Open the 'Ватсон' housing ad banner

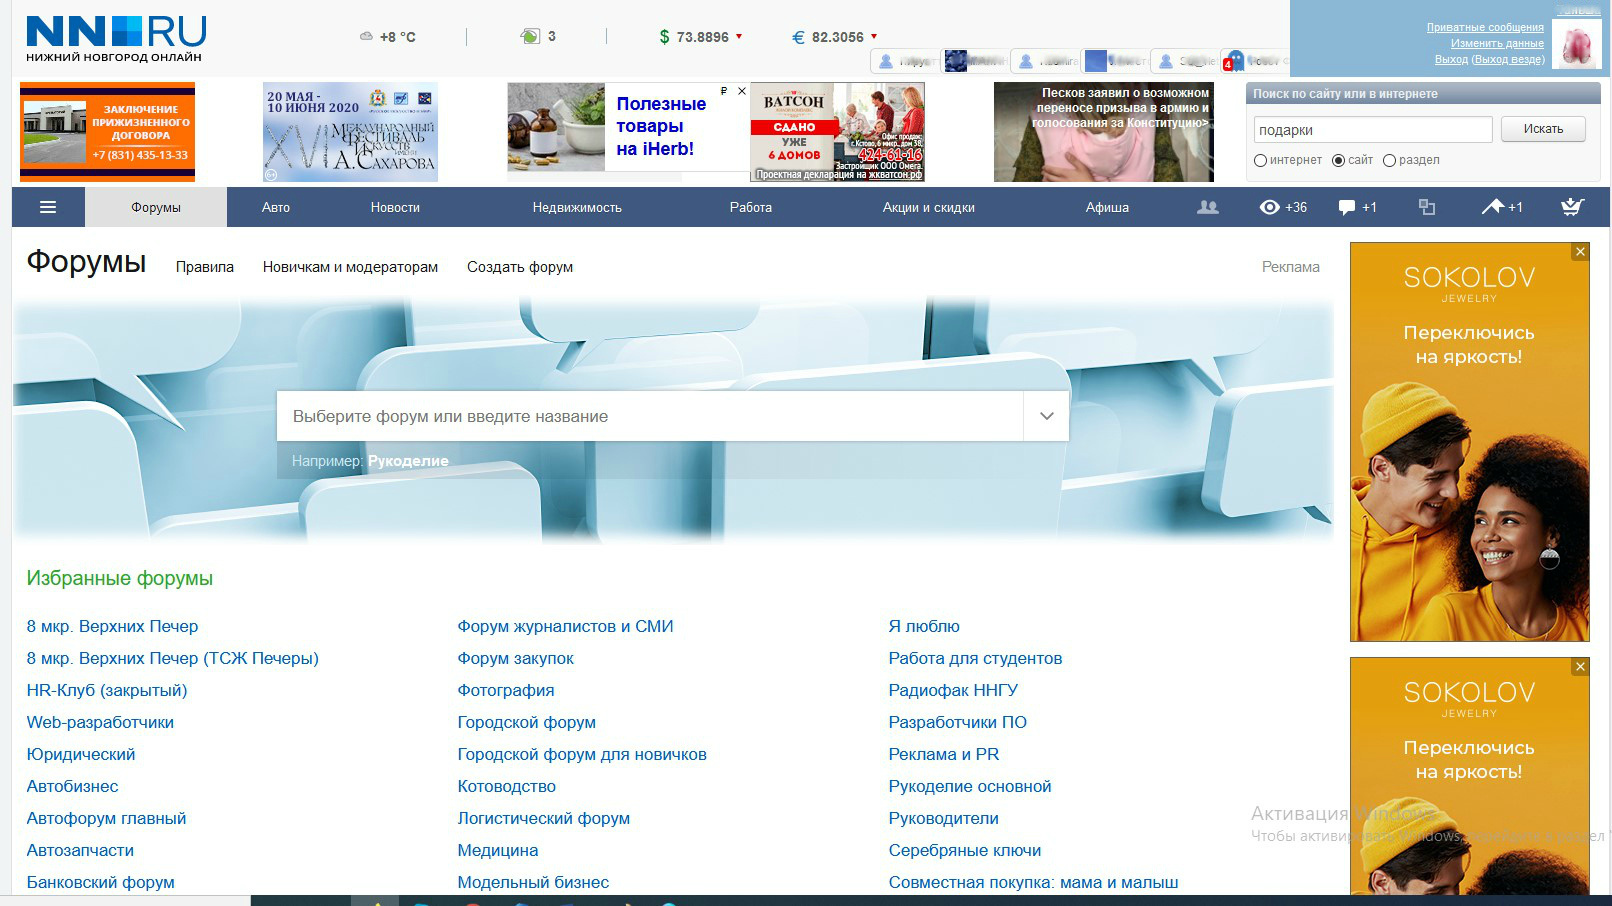click(x=838, y=132)
